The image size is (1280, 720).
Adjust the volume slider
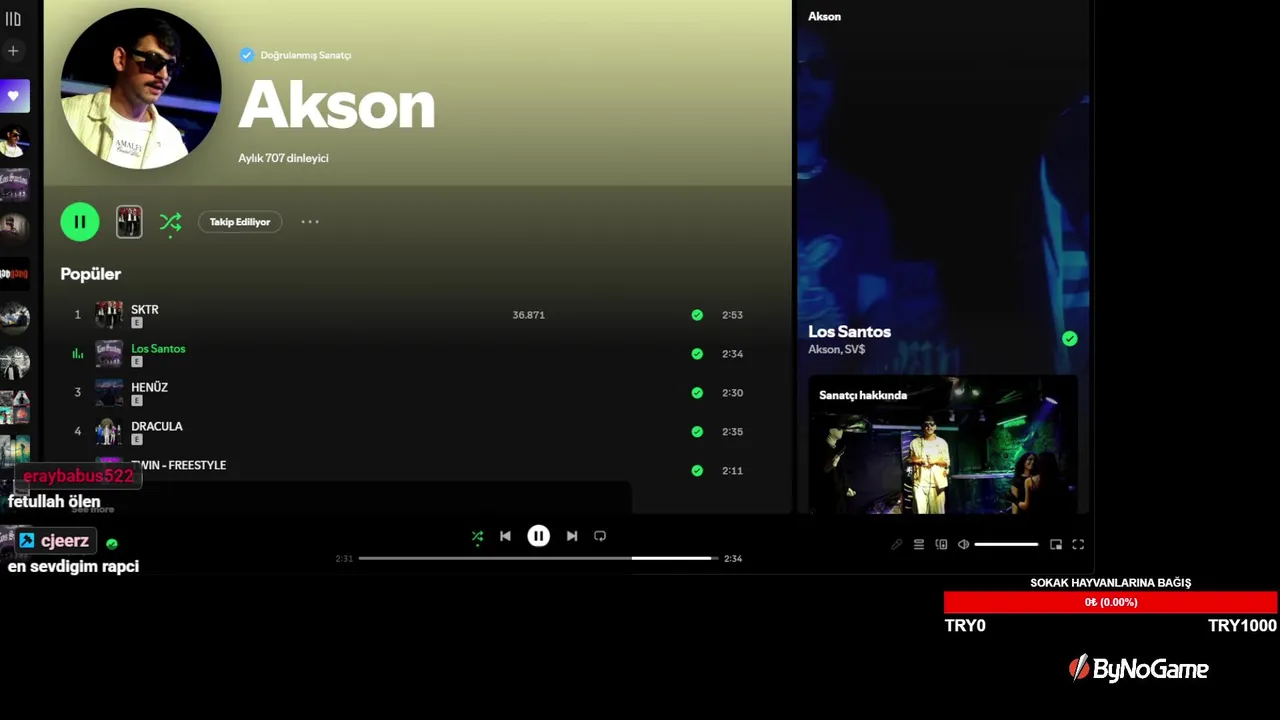[x=1007, y=545]
